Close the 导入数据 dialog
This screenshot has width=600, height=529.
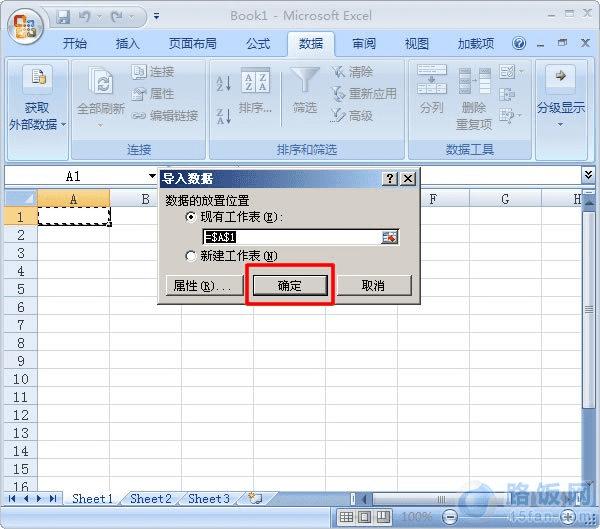point(408,178)
